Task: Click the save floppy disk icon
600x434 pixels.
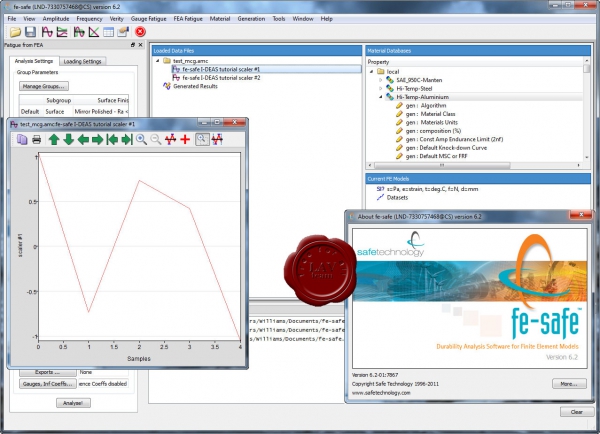Action: (30, 32)
